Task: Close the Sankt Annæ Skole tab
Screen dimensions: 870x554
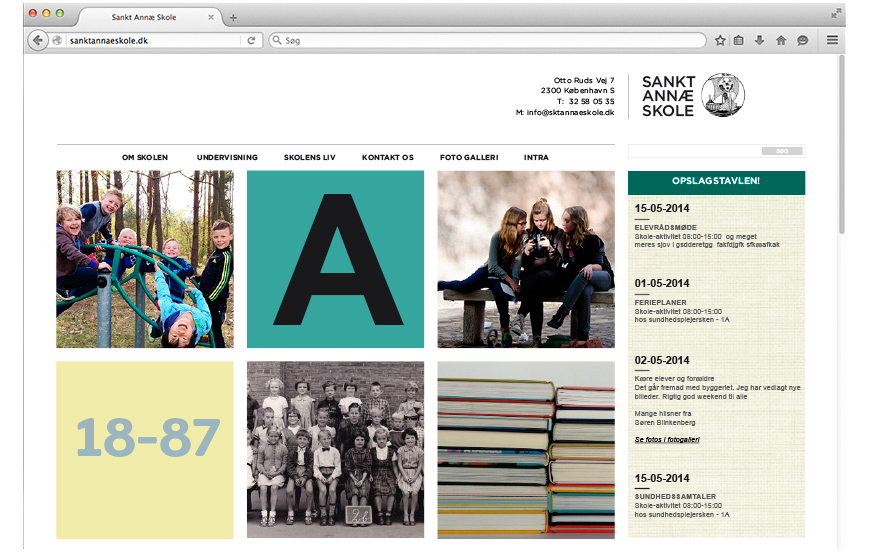Action: (x=211, y=17)
